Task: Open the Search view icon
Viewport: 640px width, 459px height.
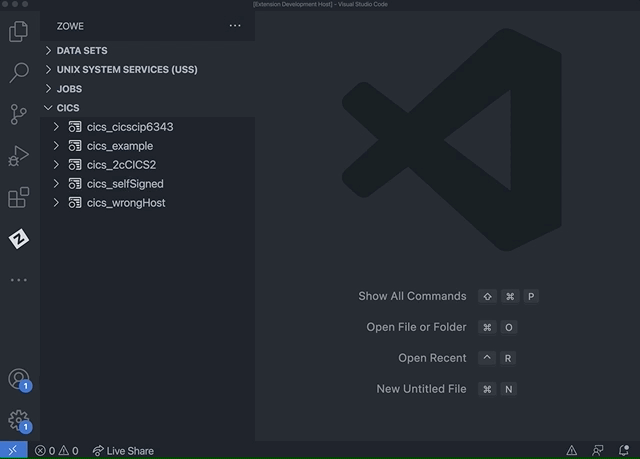Action: 18,73
